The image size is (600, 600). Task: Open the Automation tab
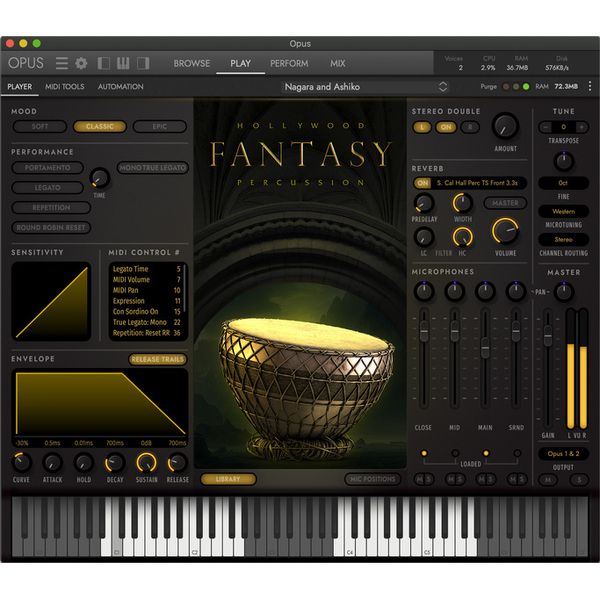(x=121, y=86)
